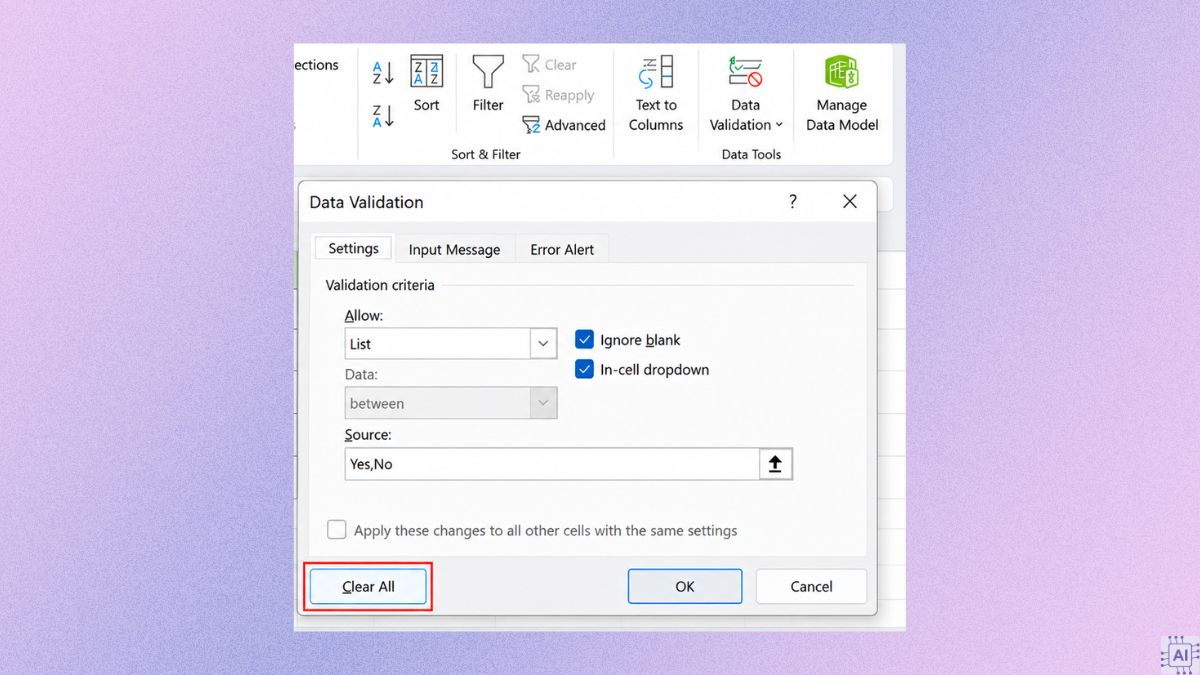Expand the Allow dropdown showing List
1200x675 pixels.
[543, 344]
